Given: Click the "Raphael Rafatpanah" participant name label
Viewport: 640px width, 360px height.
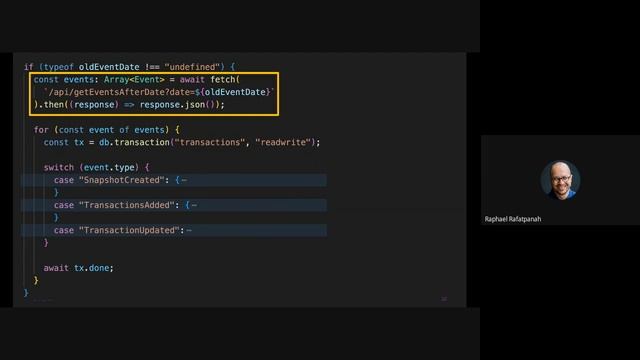Looking at the screenshot, I should (513, 219).
